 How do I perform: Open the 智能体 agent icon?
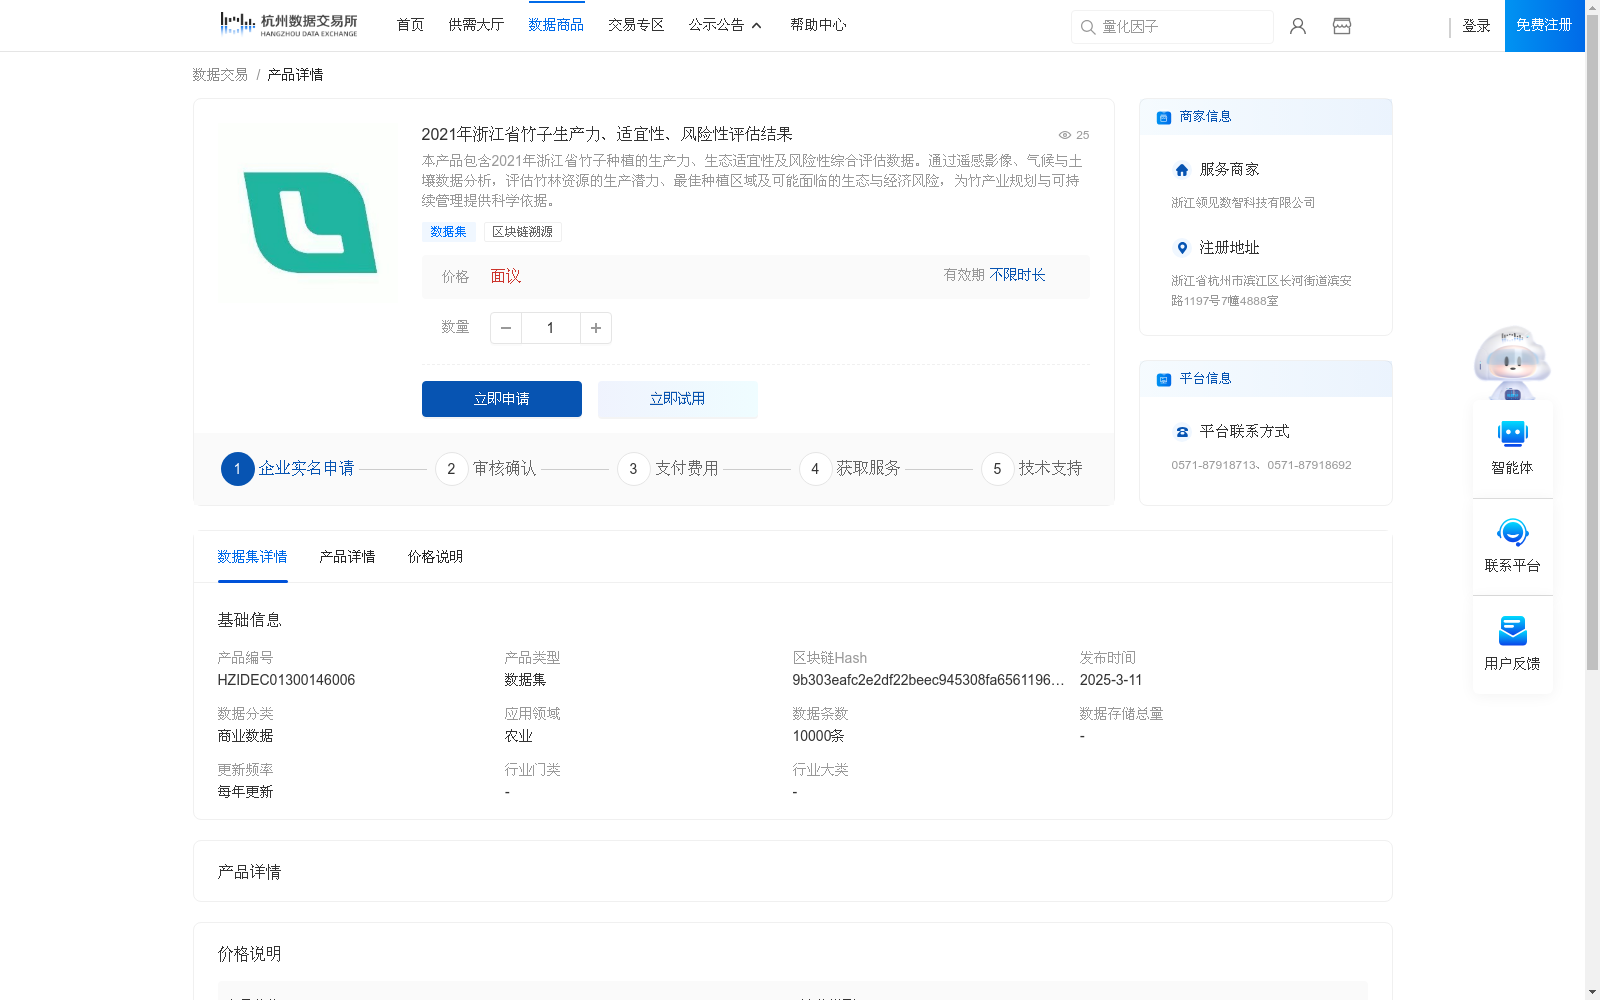pos(1513,434)
